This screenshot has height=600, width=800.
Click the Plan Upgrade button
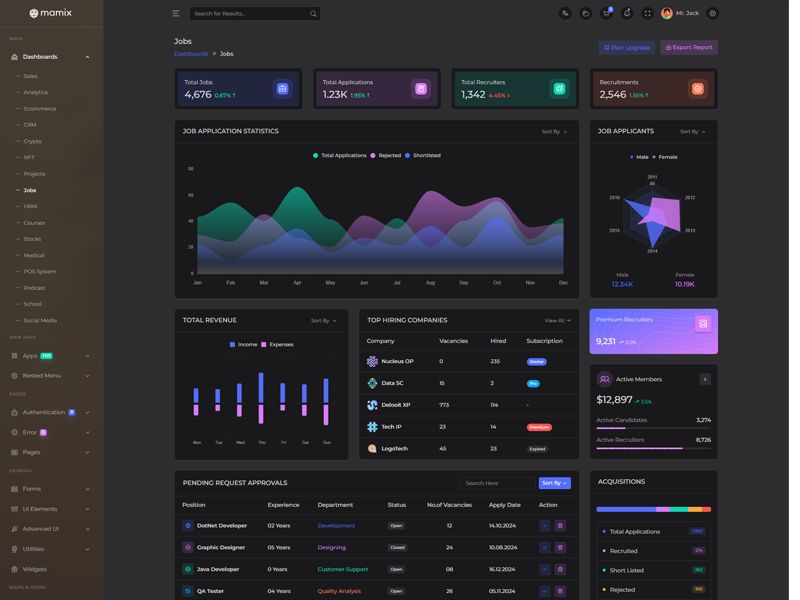627,47
